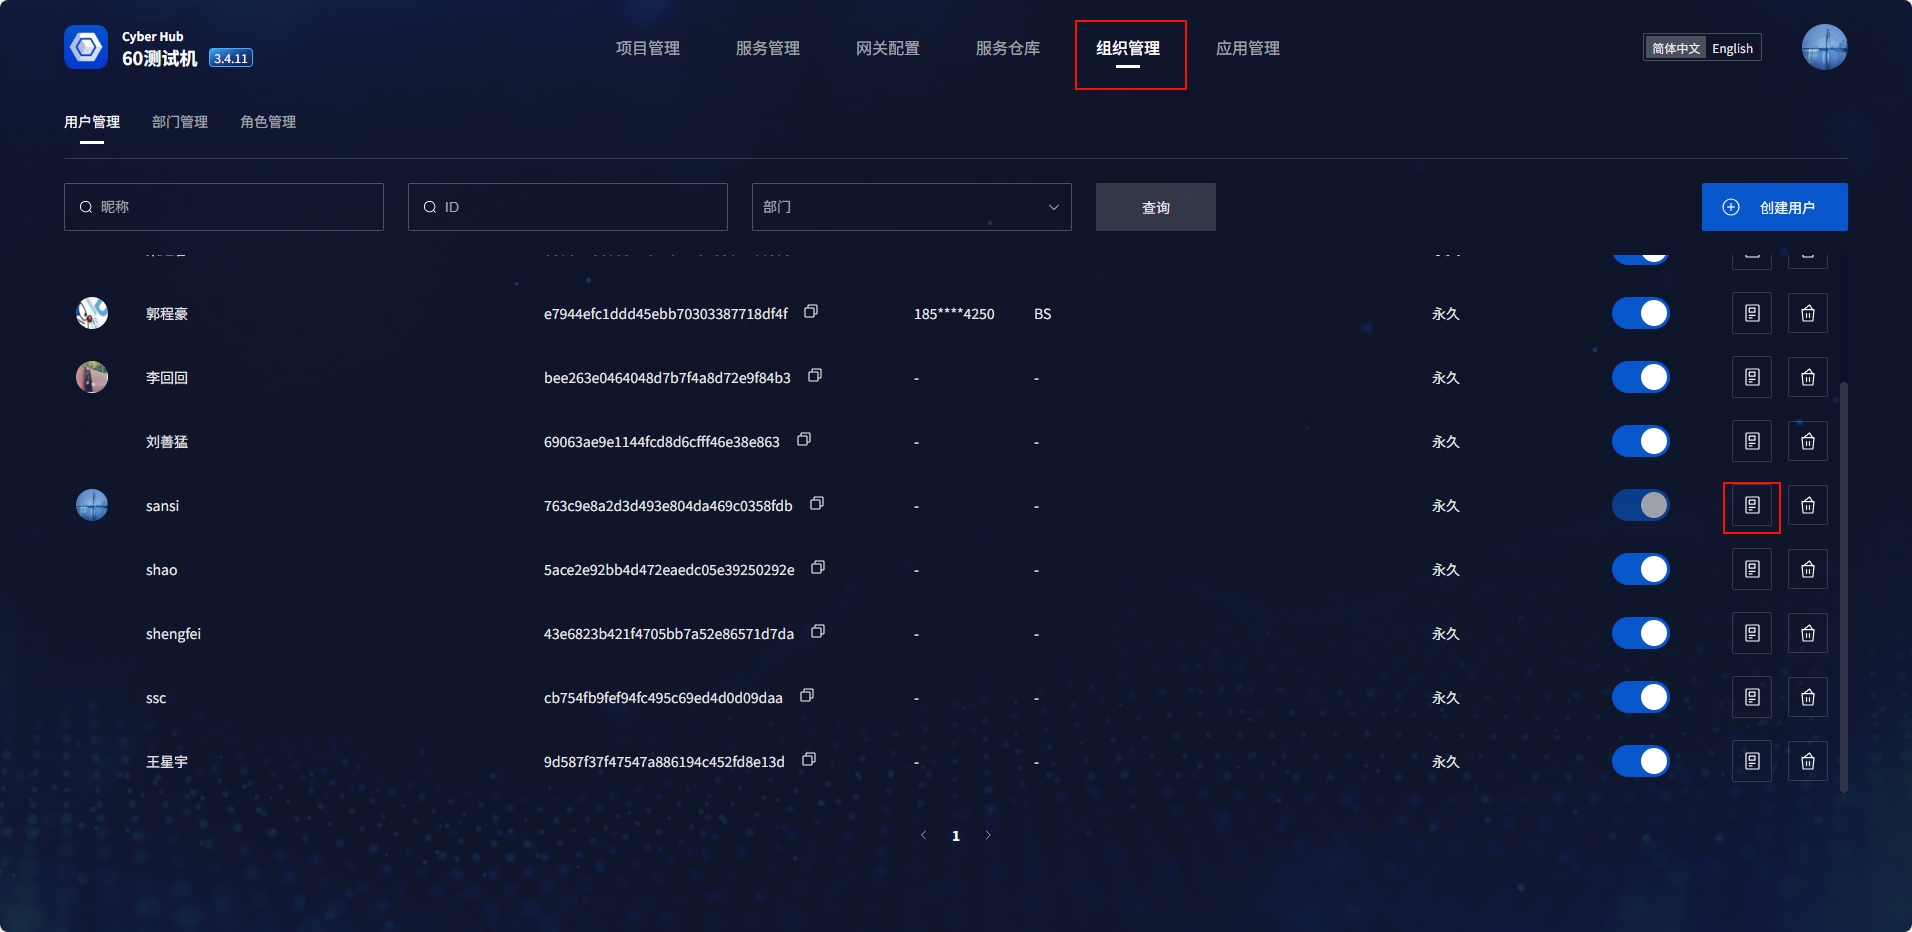Open the 服务管理 menu
Viewport: 1912px width, 932px height.
click(x=767, y=48)
